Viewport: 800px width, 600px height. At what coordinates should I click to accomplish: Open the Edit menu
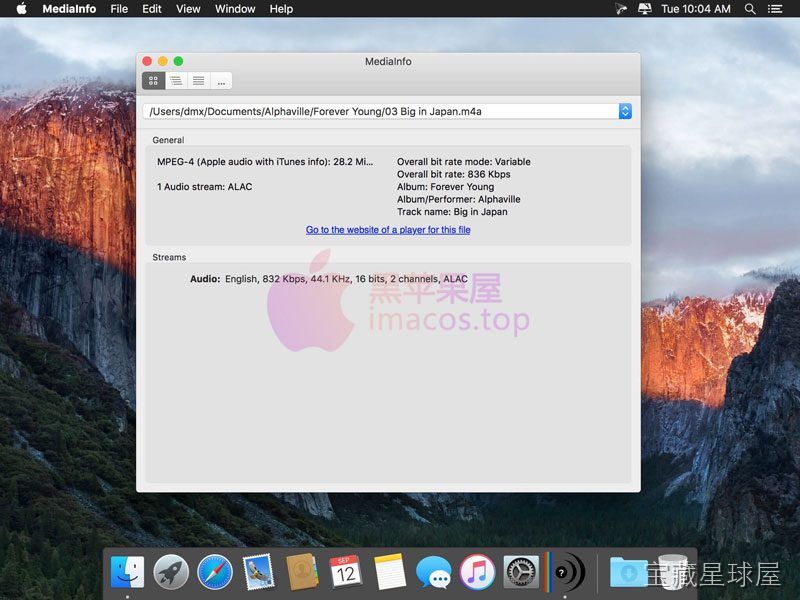pos(152,9)
